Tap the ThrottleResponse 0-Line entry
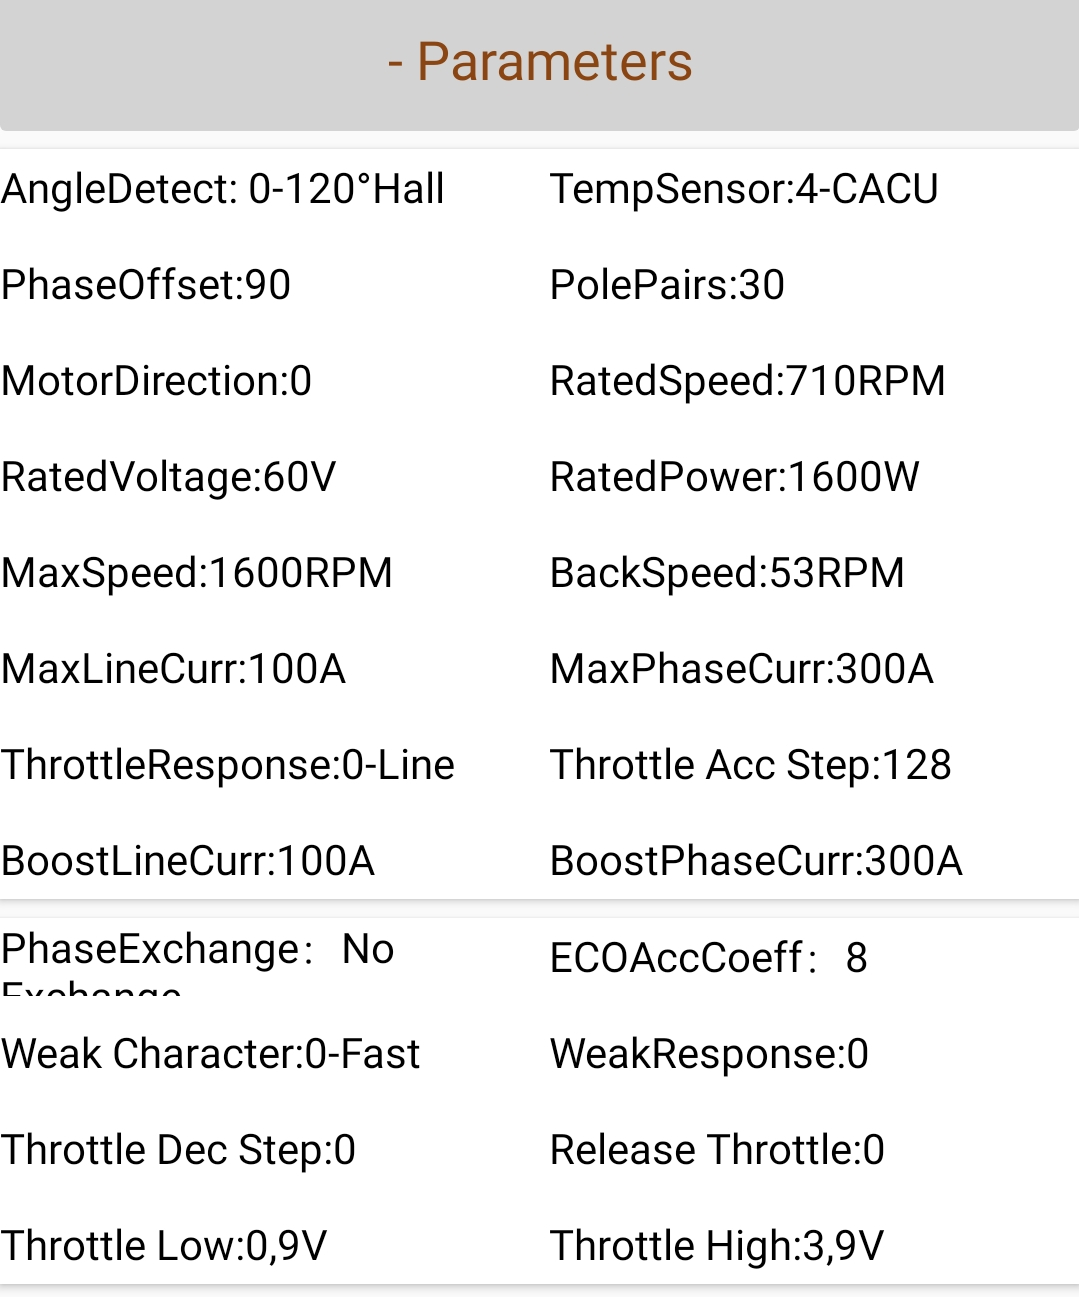The width and height of the screenshot is (1079, 1297). (228, 765)
